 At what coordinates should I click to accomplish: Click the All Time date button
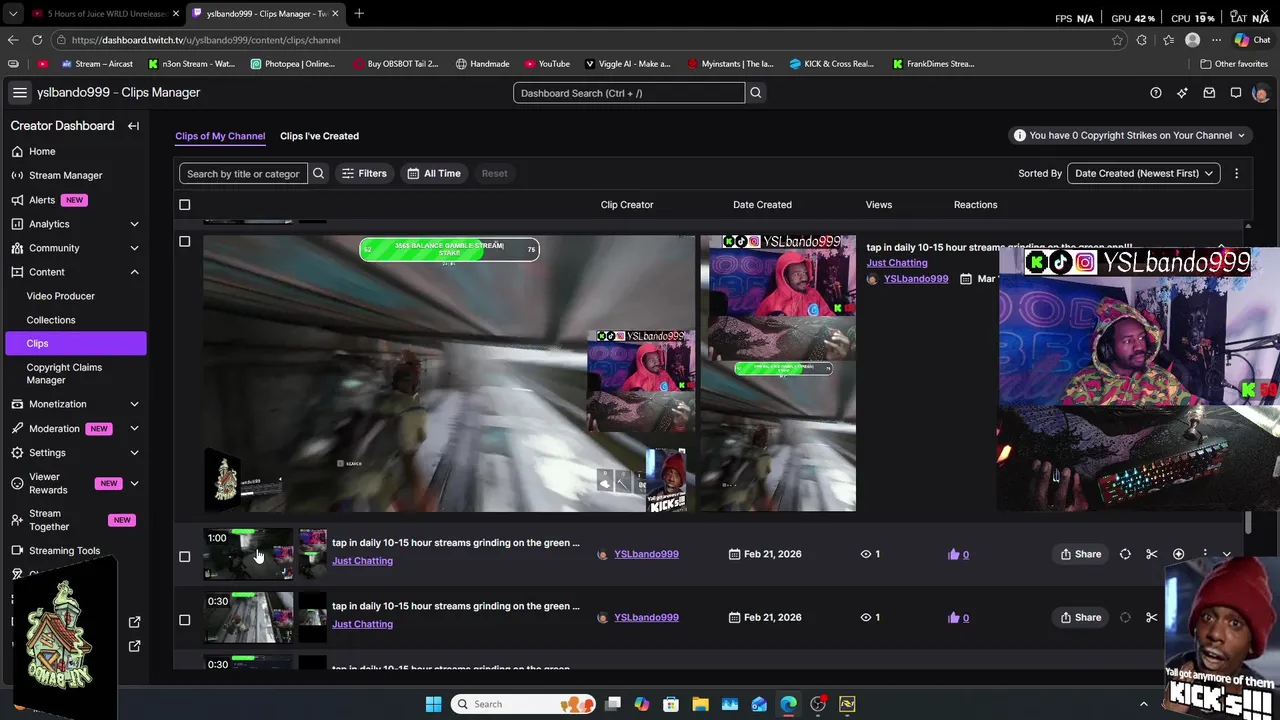434,173
